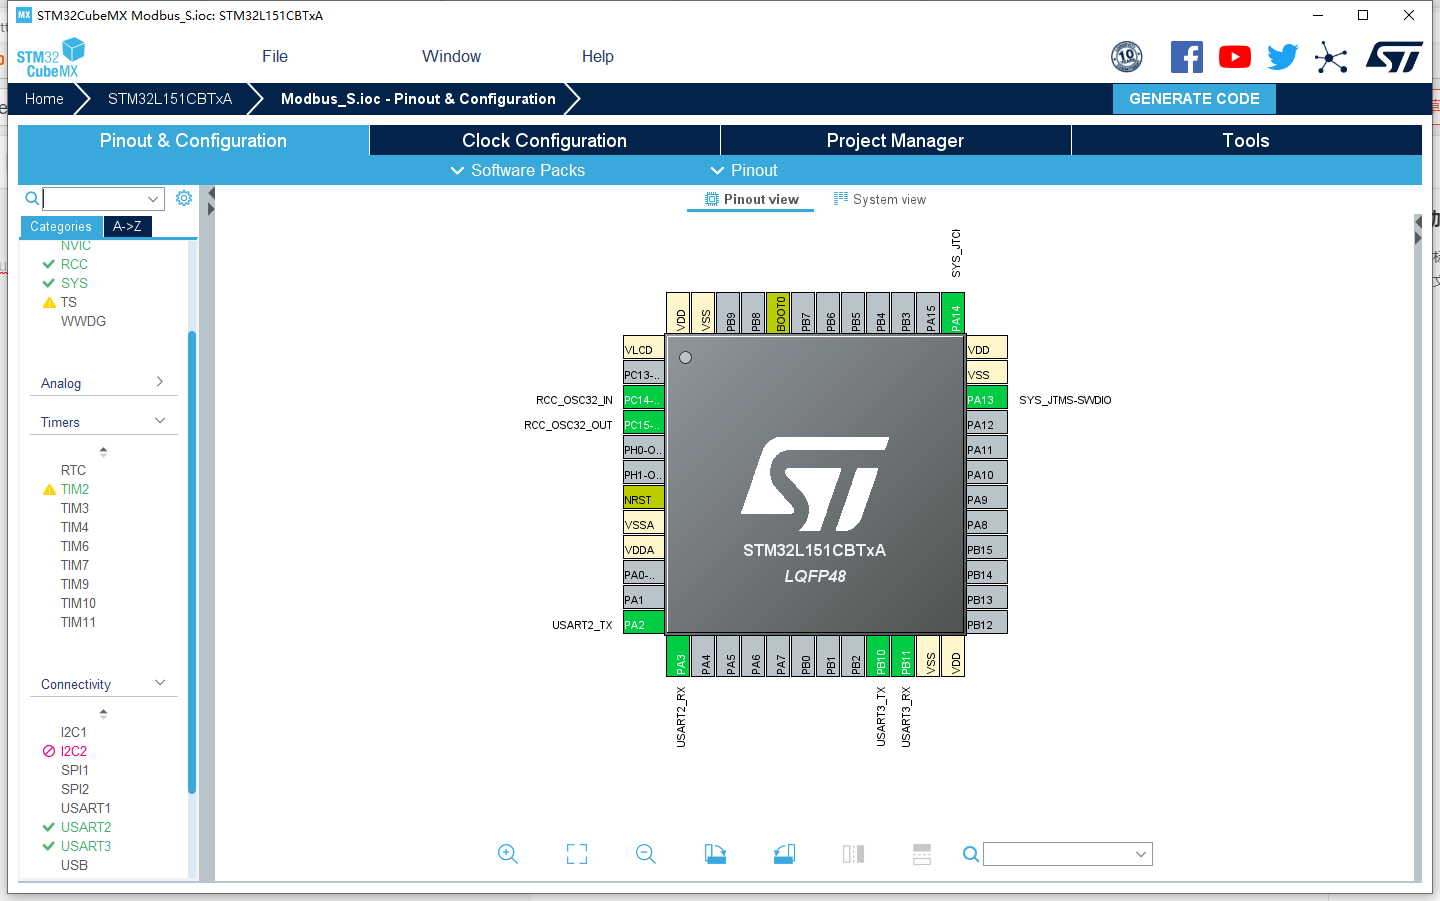Open the Pinout dropdown menu
Screen dimensions: 1440x901
[743, 170]
